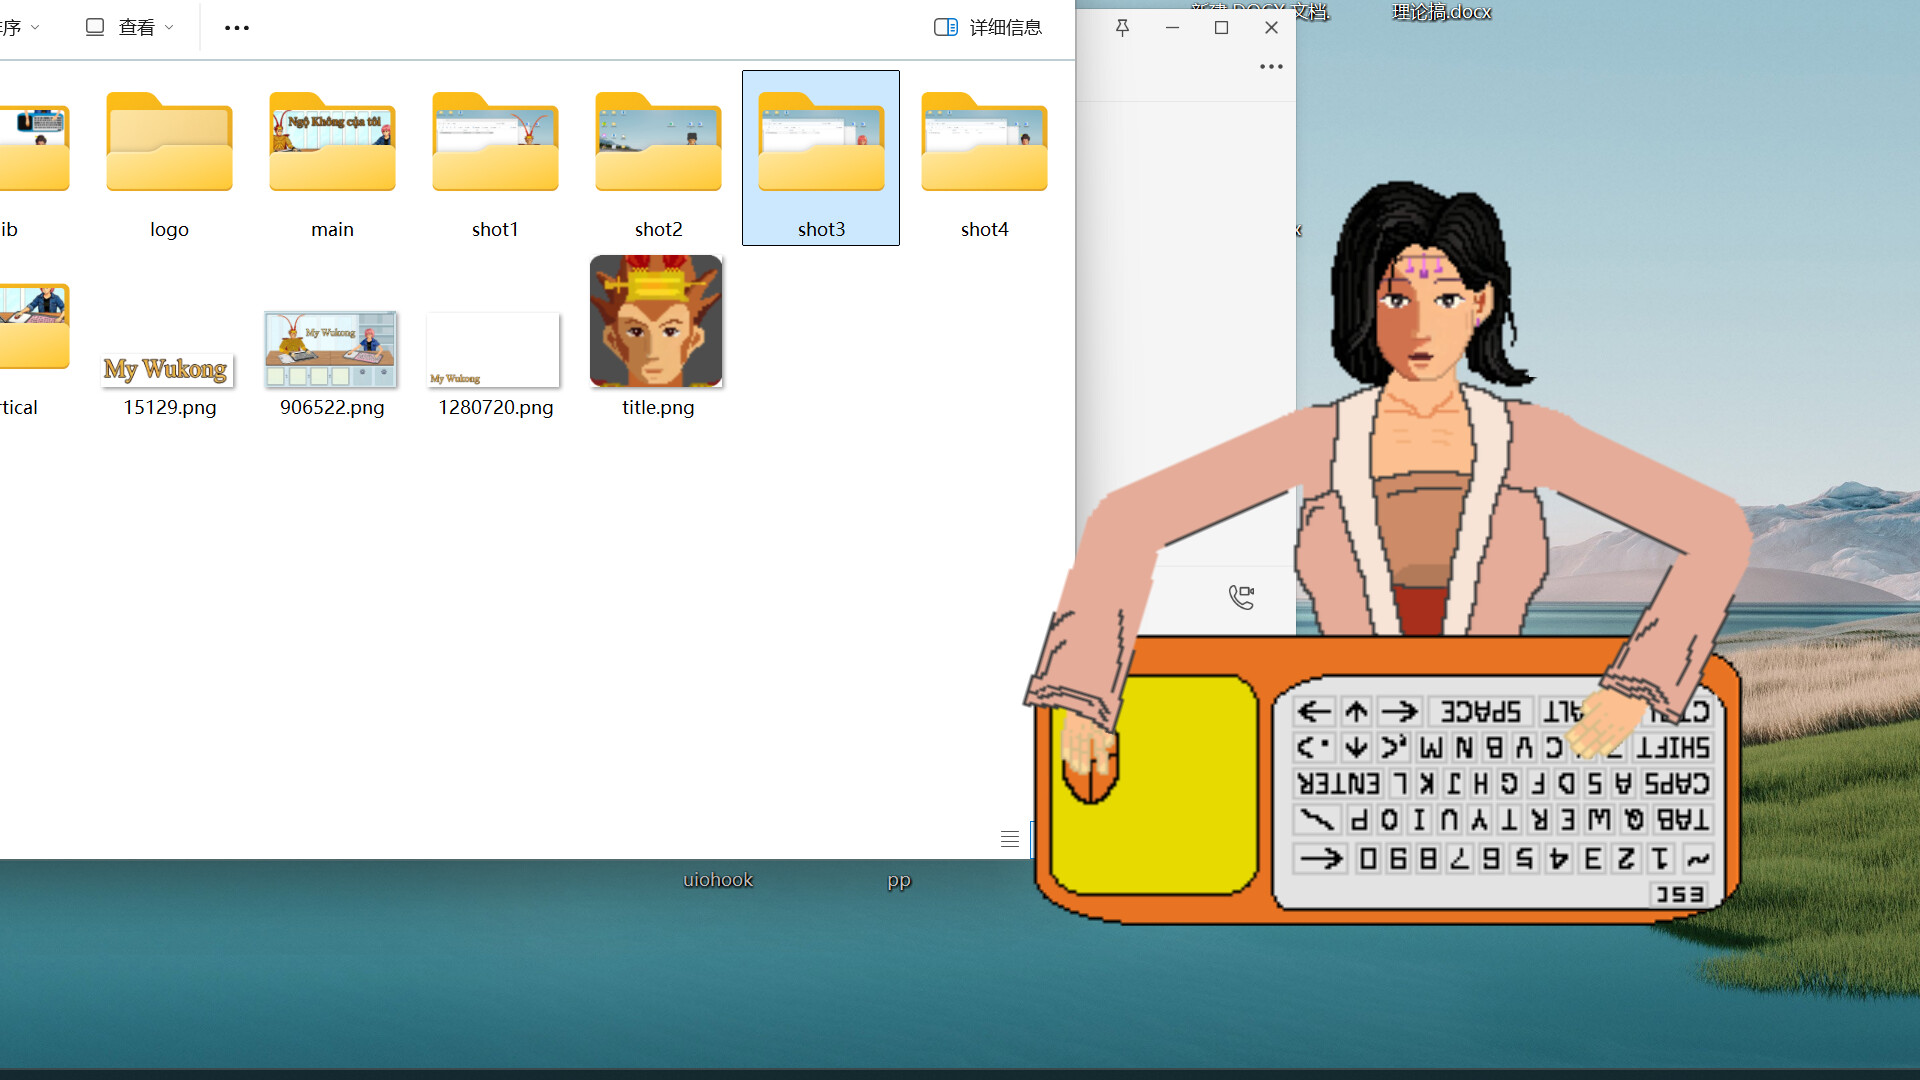Open the sort dropdown chevron in Explorer toolbar
The width and height of the screenshot is (1920, 1080).
click(x=35, y=27)
